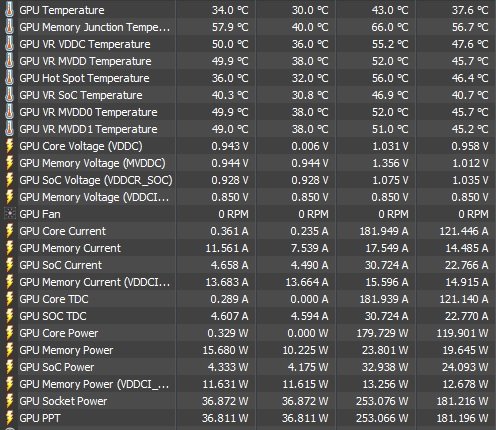Screen dimensions: 496x430
Task: Click the lightning icon beside GPU PPT
Action: [9, 418]
